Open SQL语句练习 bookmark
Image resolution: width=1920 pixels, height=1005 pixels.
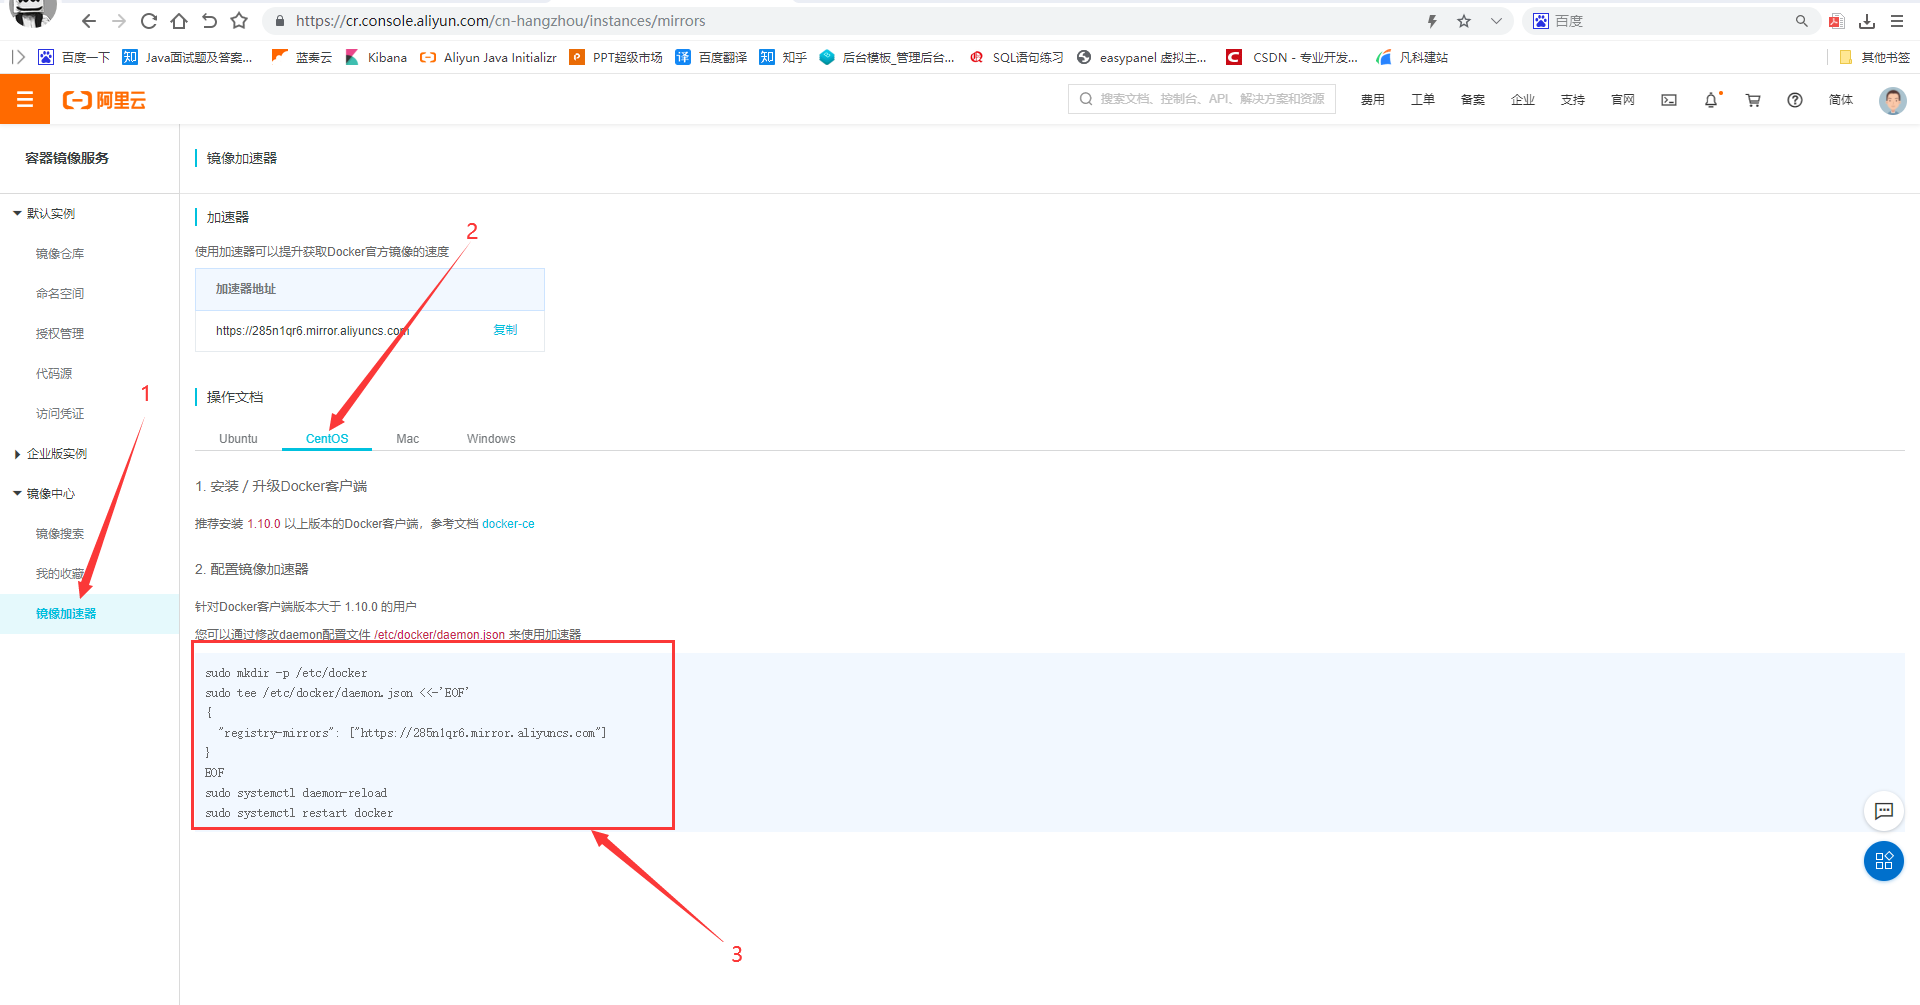(x=1016, y=57)
